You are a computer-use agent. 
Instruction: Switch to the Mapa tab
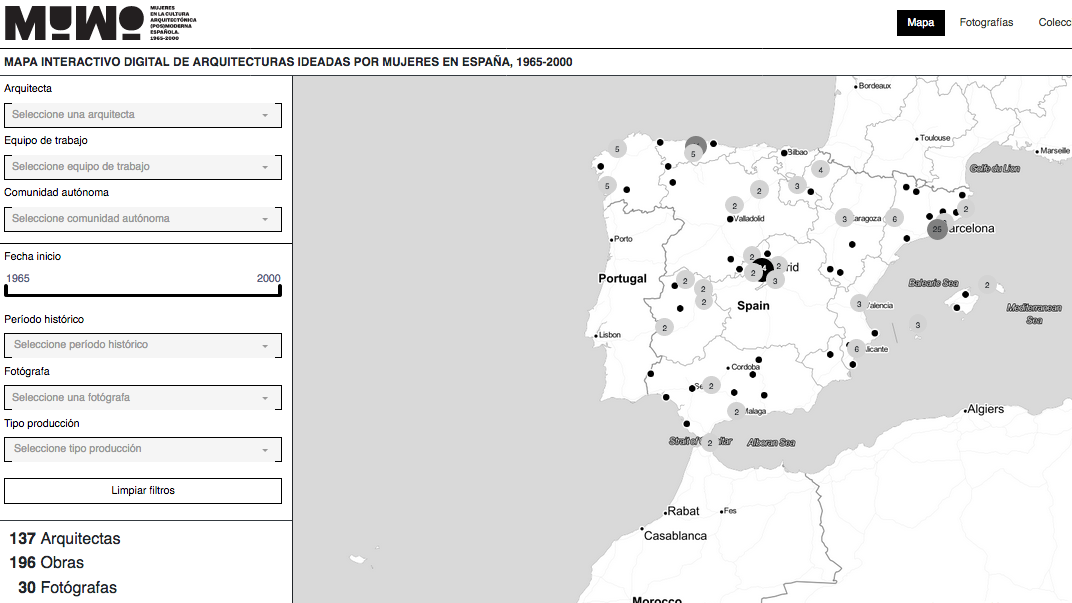click(x=920, y=22)
